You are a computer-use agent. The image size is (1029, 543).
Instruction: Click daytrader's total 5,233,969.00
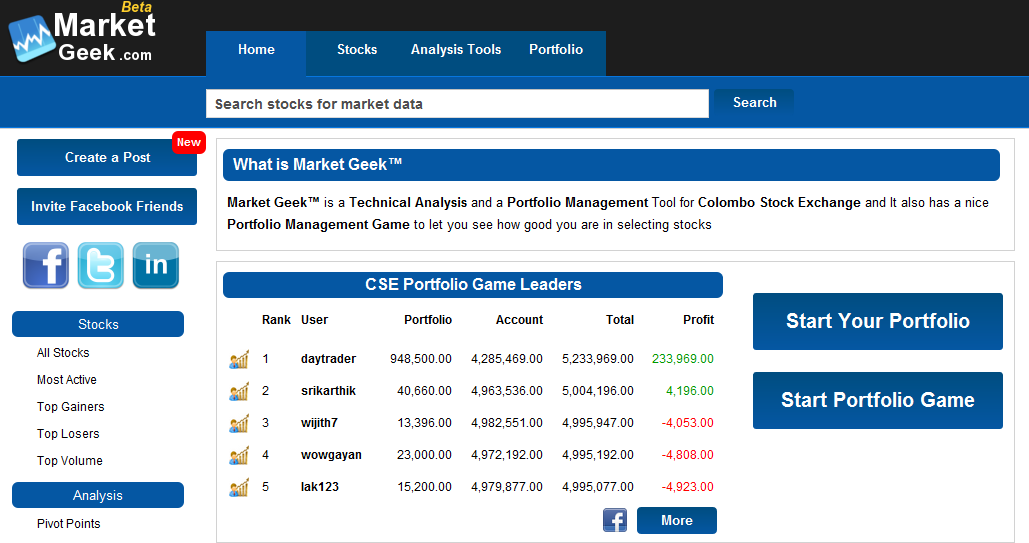coord(598,359)
